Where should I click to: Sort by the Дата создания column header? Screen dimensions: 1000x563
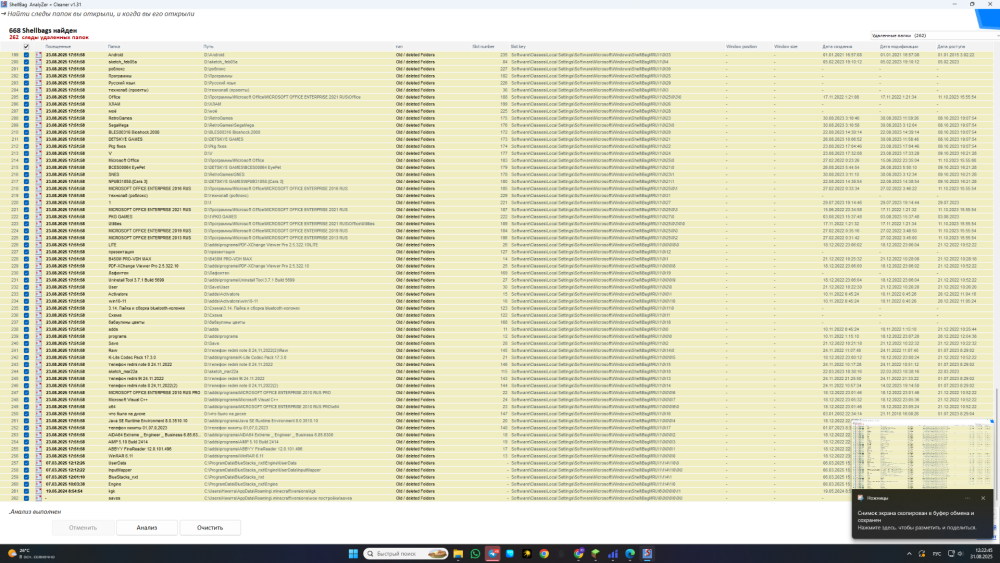(837, 47)
